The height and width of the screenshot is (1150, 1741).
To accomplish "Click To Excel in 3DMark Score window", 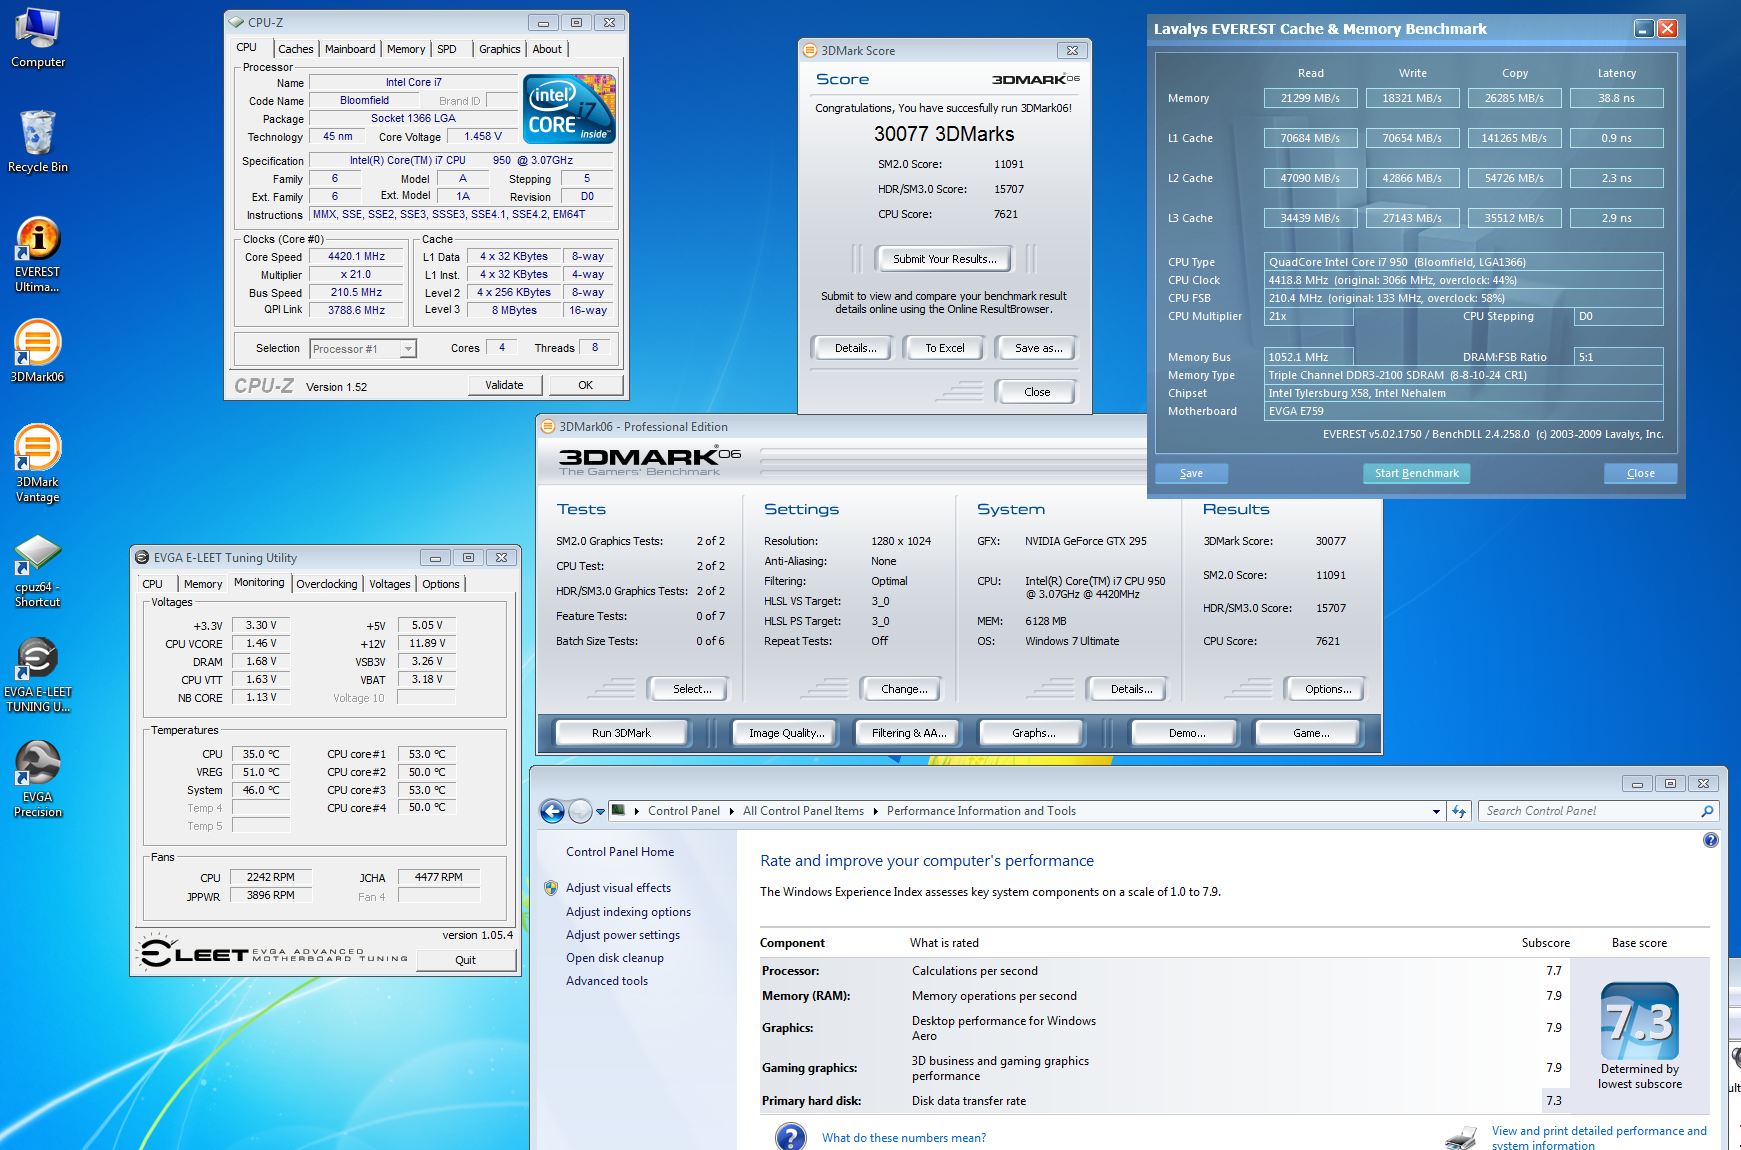I will click(944, 348).
